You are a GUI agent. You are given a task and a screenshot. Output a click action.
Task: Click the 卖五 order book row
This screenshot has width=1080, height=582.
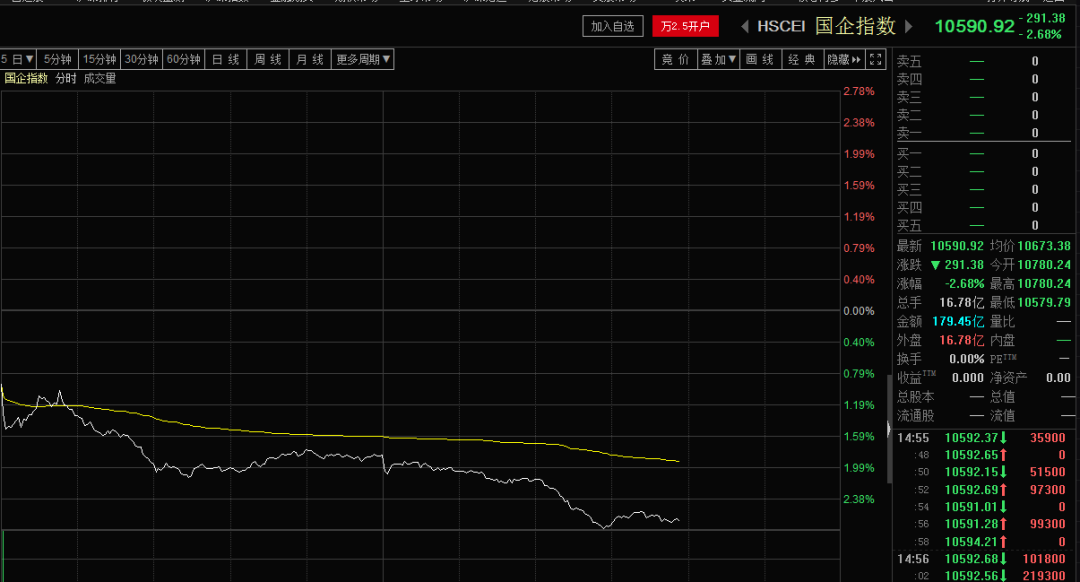[982, 61]
